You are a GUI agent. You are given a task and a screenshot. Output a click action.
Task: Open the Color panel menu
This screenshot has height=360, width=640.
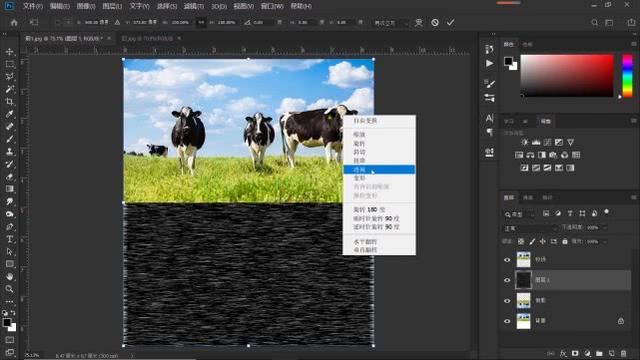[633, 44]
